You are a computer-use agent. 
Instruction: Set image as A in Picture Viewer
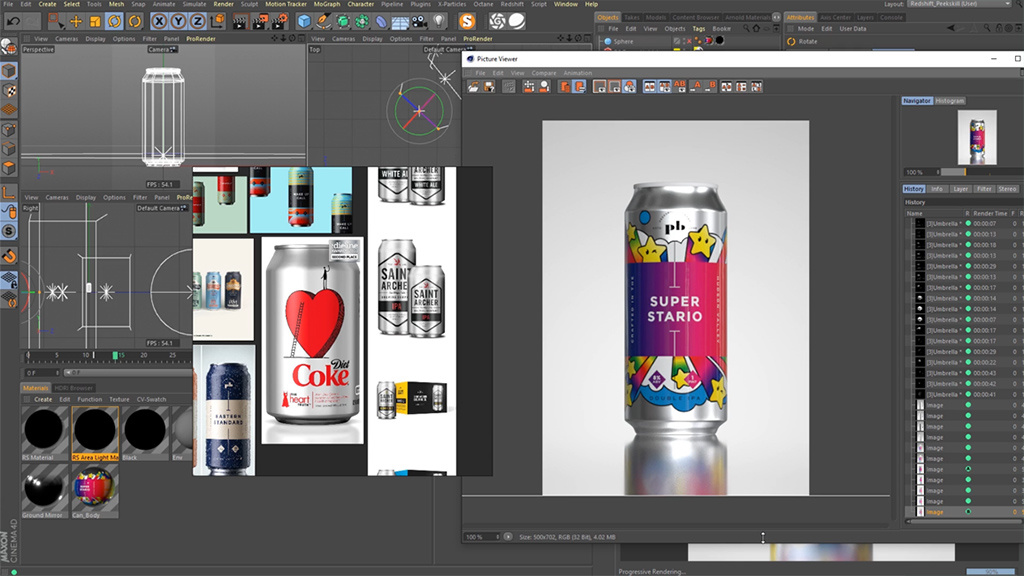[x=696, y=86]
